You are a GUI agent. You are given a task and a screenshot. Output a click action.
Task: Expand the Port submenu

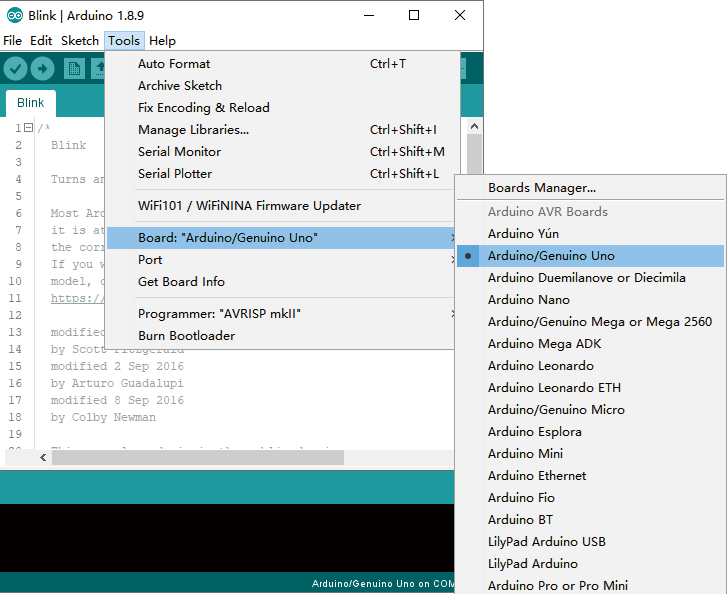click(283, 260)
